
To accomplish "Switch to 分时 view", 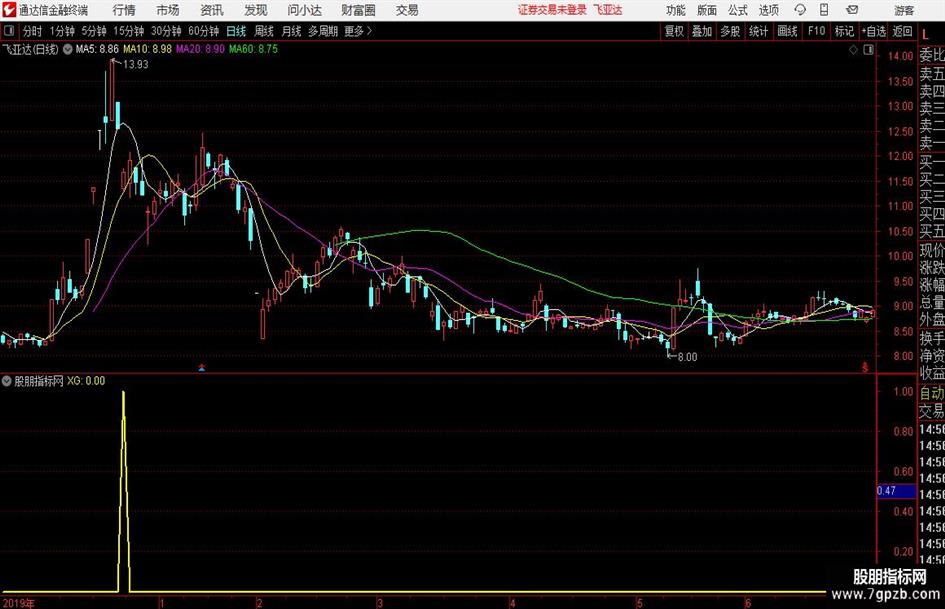I will pos(33,31).
